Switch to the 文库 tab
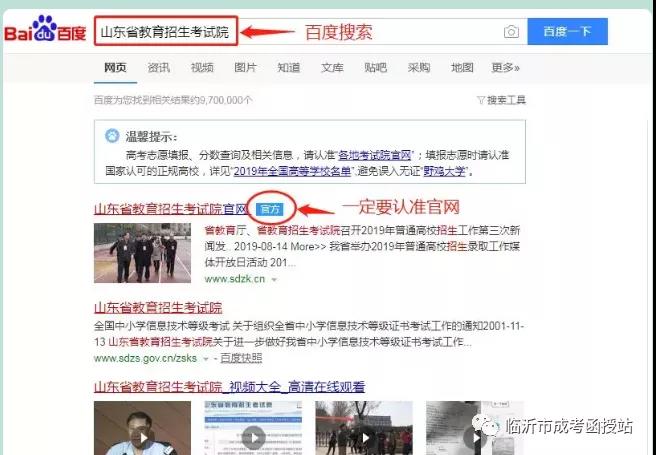The height and width of the screenshot is (455, 656). [332, 67]
